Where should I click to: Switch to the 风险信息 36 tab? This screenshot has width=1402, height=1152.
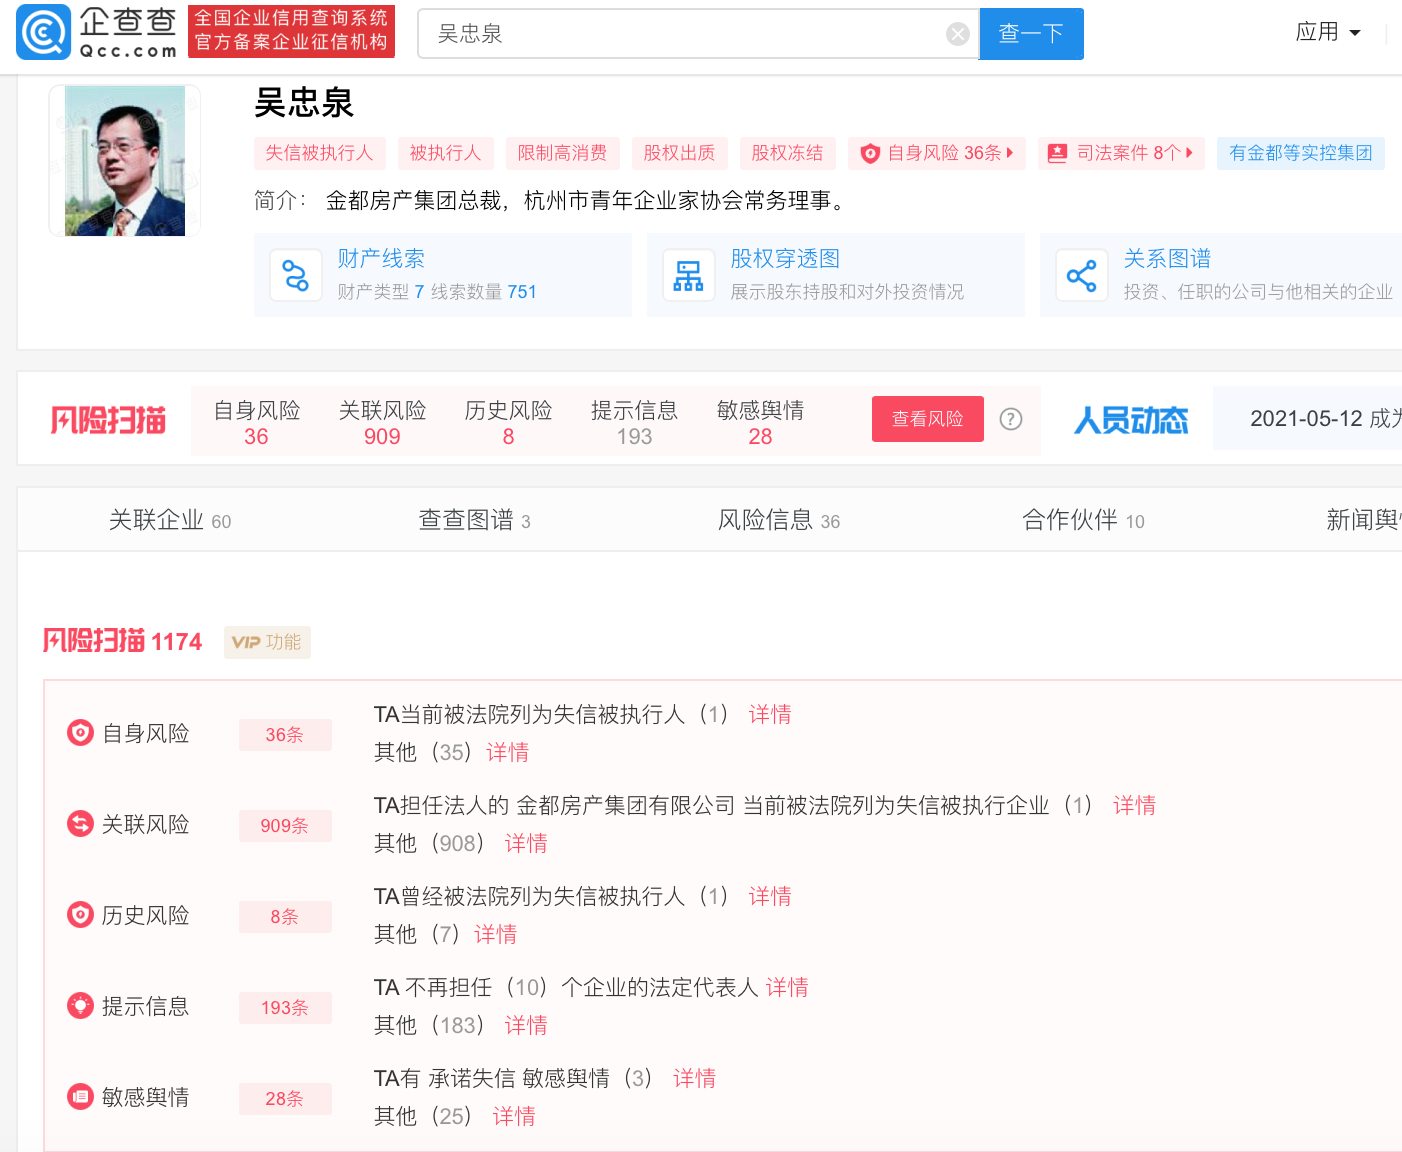tap(779, 520)
